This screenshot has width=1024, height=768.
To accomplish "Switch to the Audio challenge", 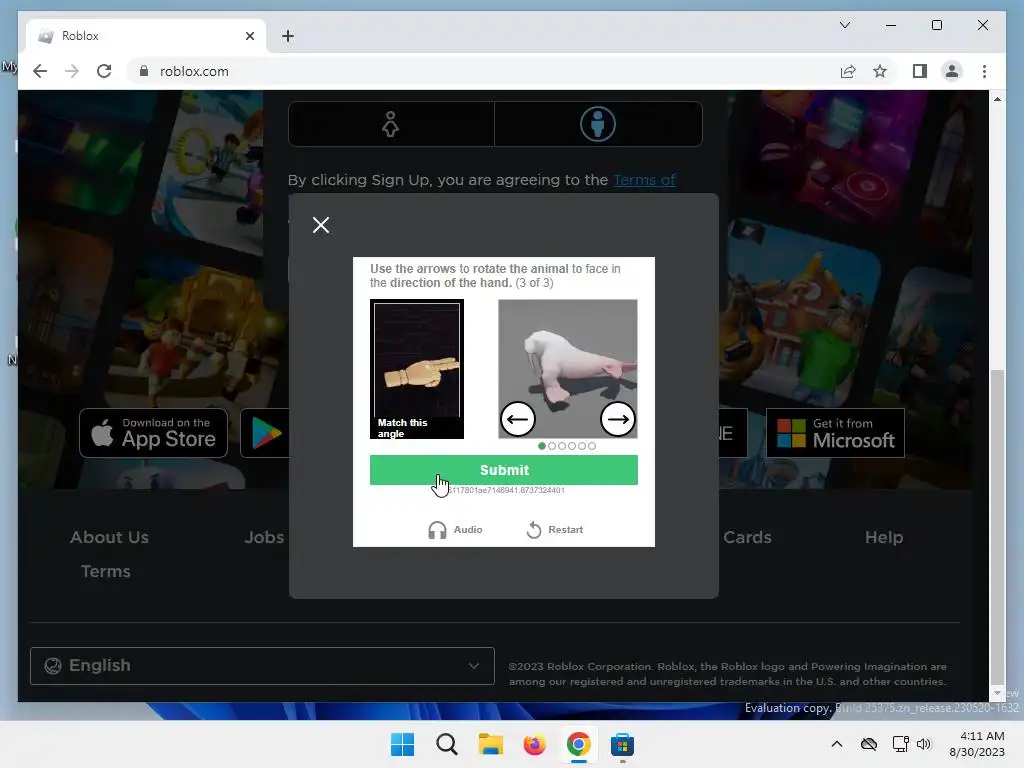I will (x=455, y=530).
